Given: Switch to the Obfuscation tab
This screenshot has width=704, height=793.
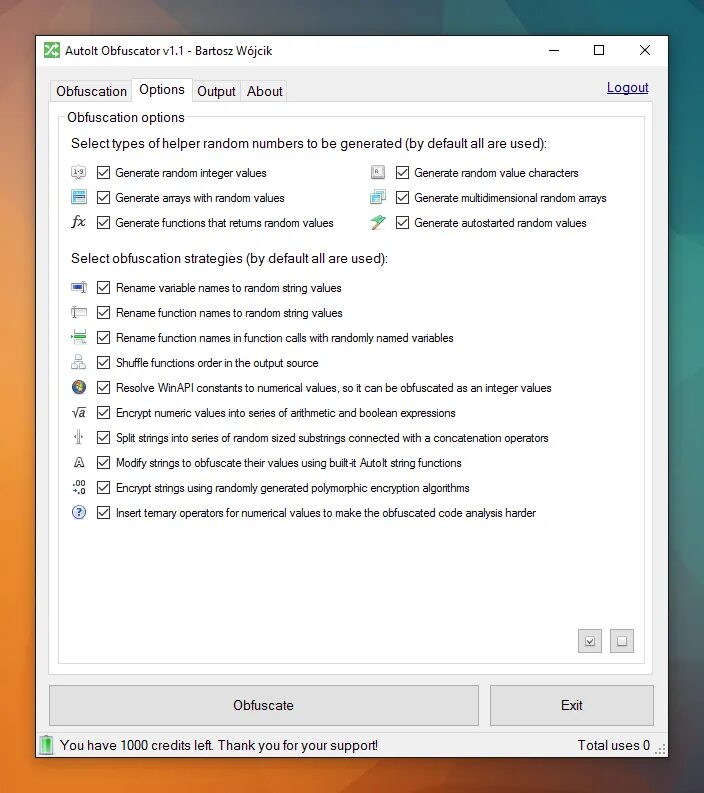Looking at the screenshot, I should tap(91, 91).
